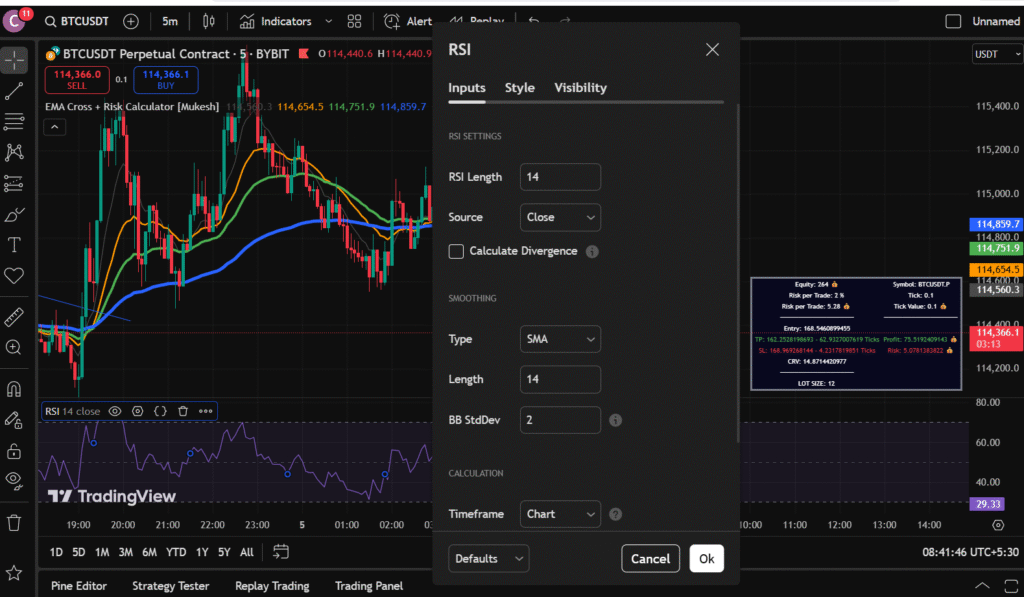Select chart layout square icon
Viewport: 1024px width, 597px height.
pyautogui.click(x=953, y=22)
